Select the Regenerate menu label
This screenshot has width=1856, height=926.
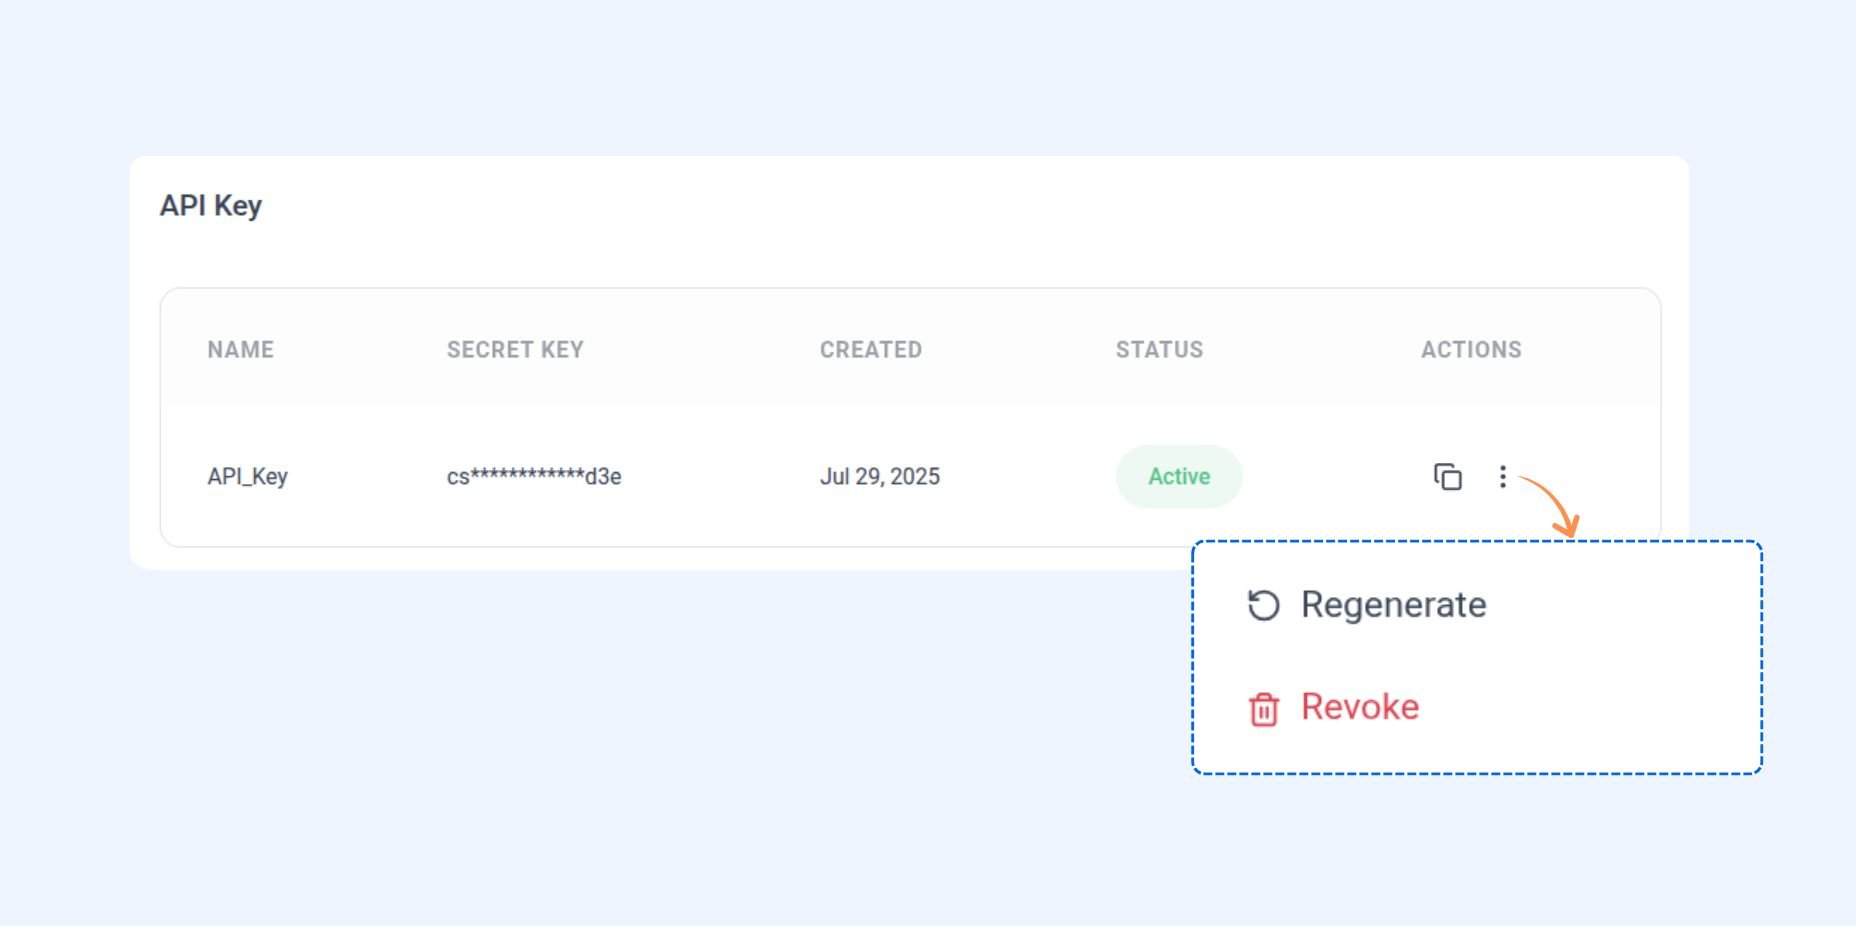(x=1393, y=605)
